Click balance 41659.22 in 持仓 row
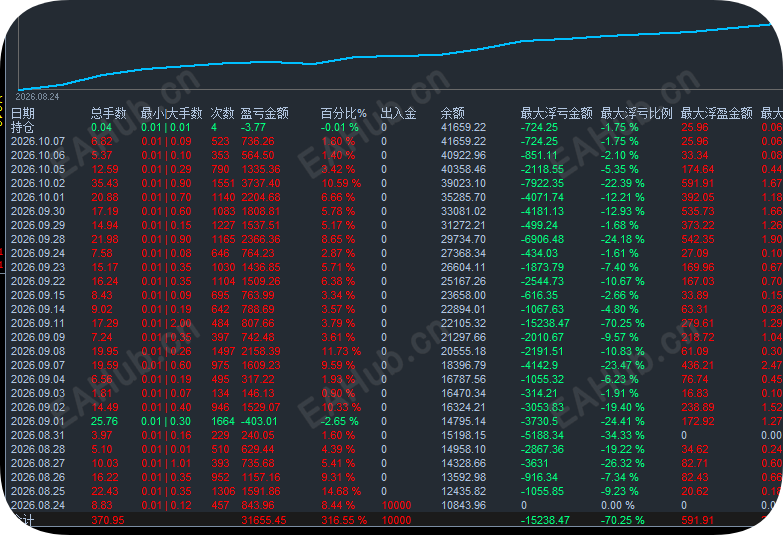783x535 pixels. pos(463,127)
